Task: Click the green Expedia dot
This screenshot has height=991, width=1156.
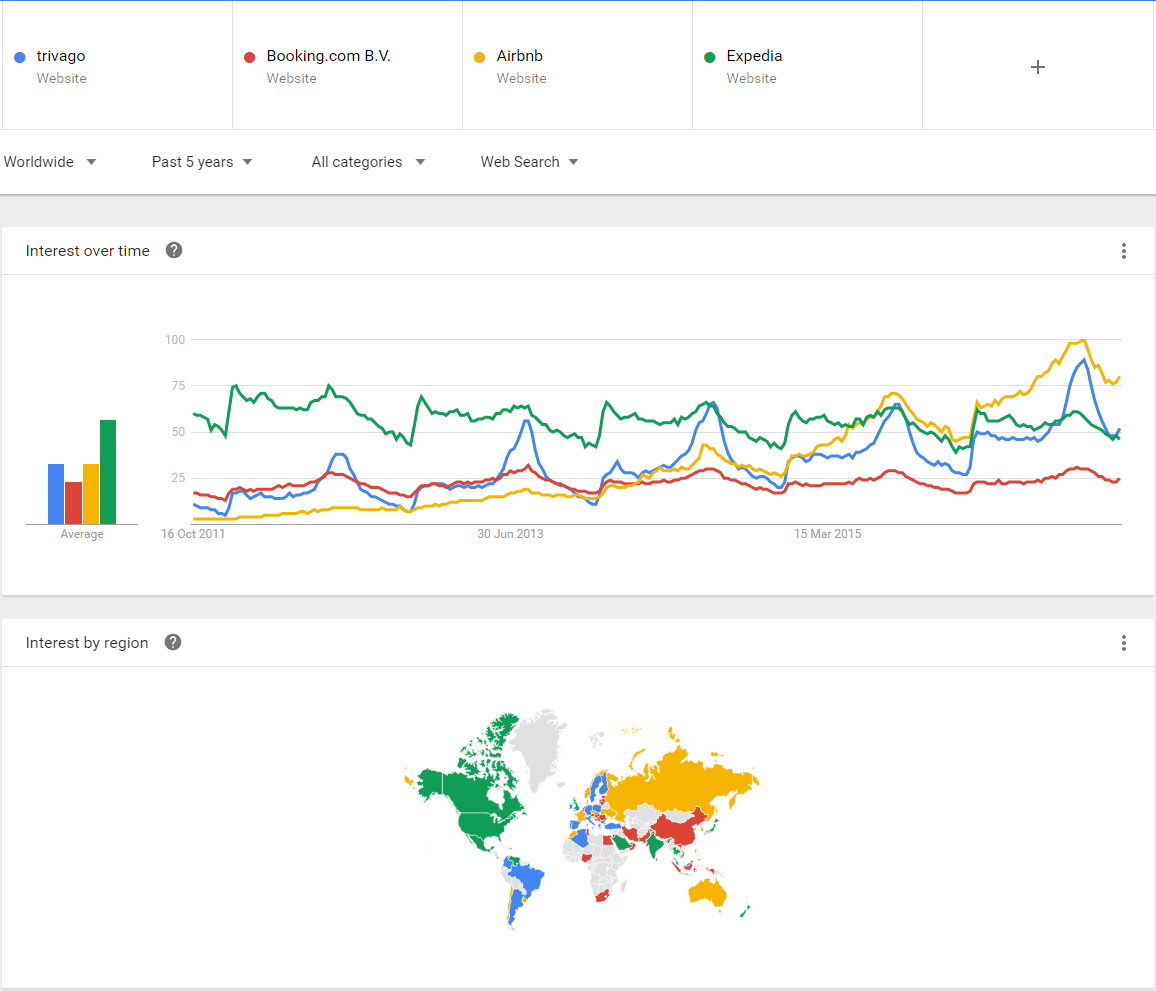Action: click(710, 57)
